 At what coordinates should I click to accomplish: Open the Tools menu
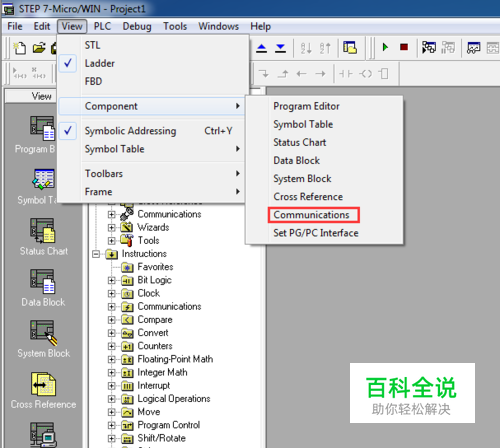coord(175,26)
